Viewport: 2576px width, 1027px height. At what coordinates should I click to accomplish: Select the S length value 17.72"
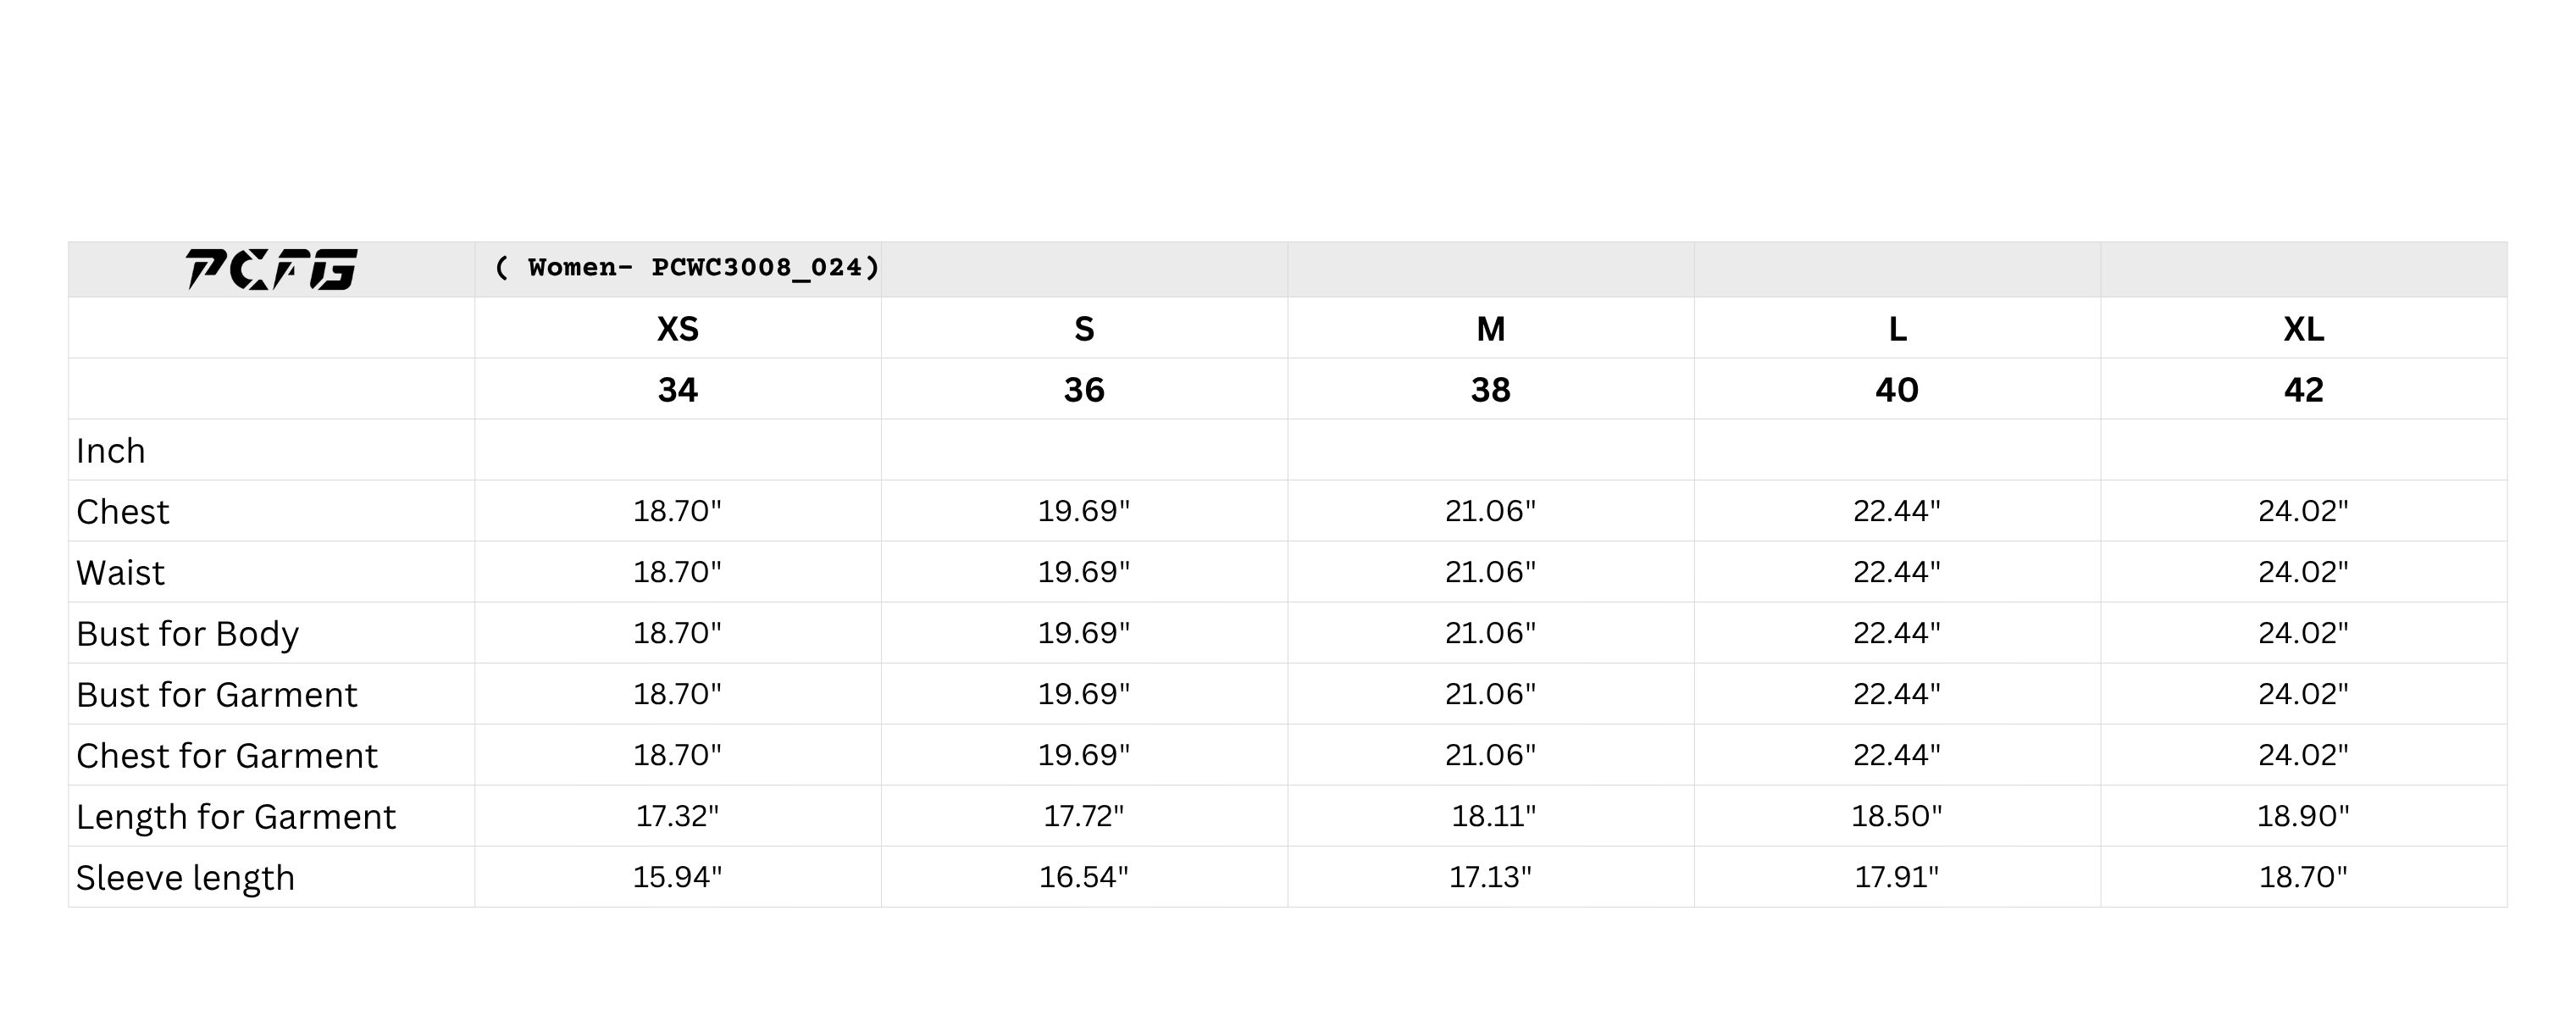click(x=1084, y=816)
